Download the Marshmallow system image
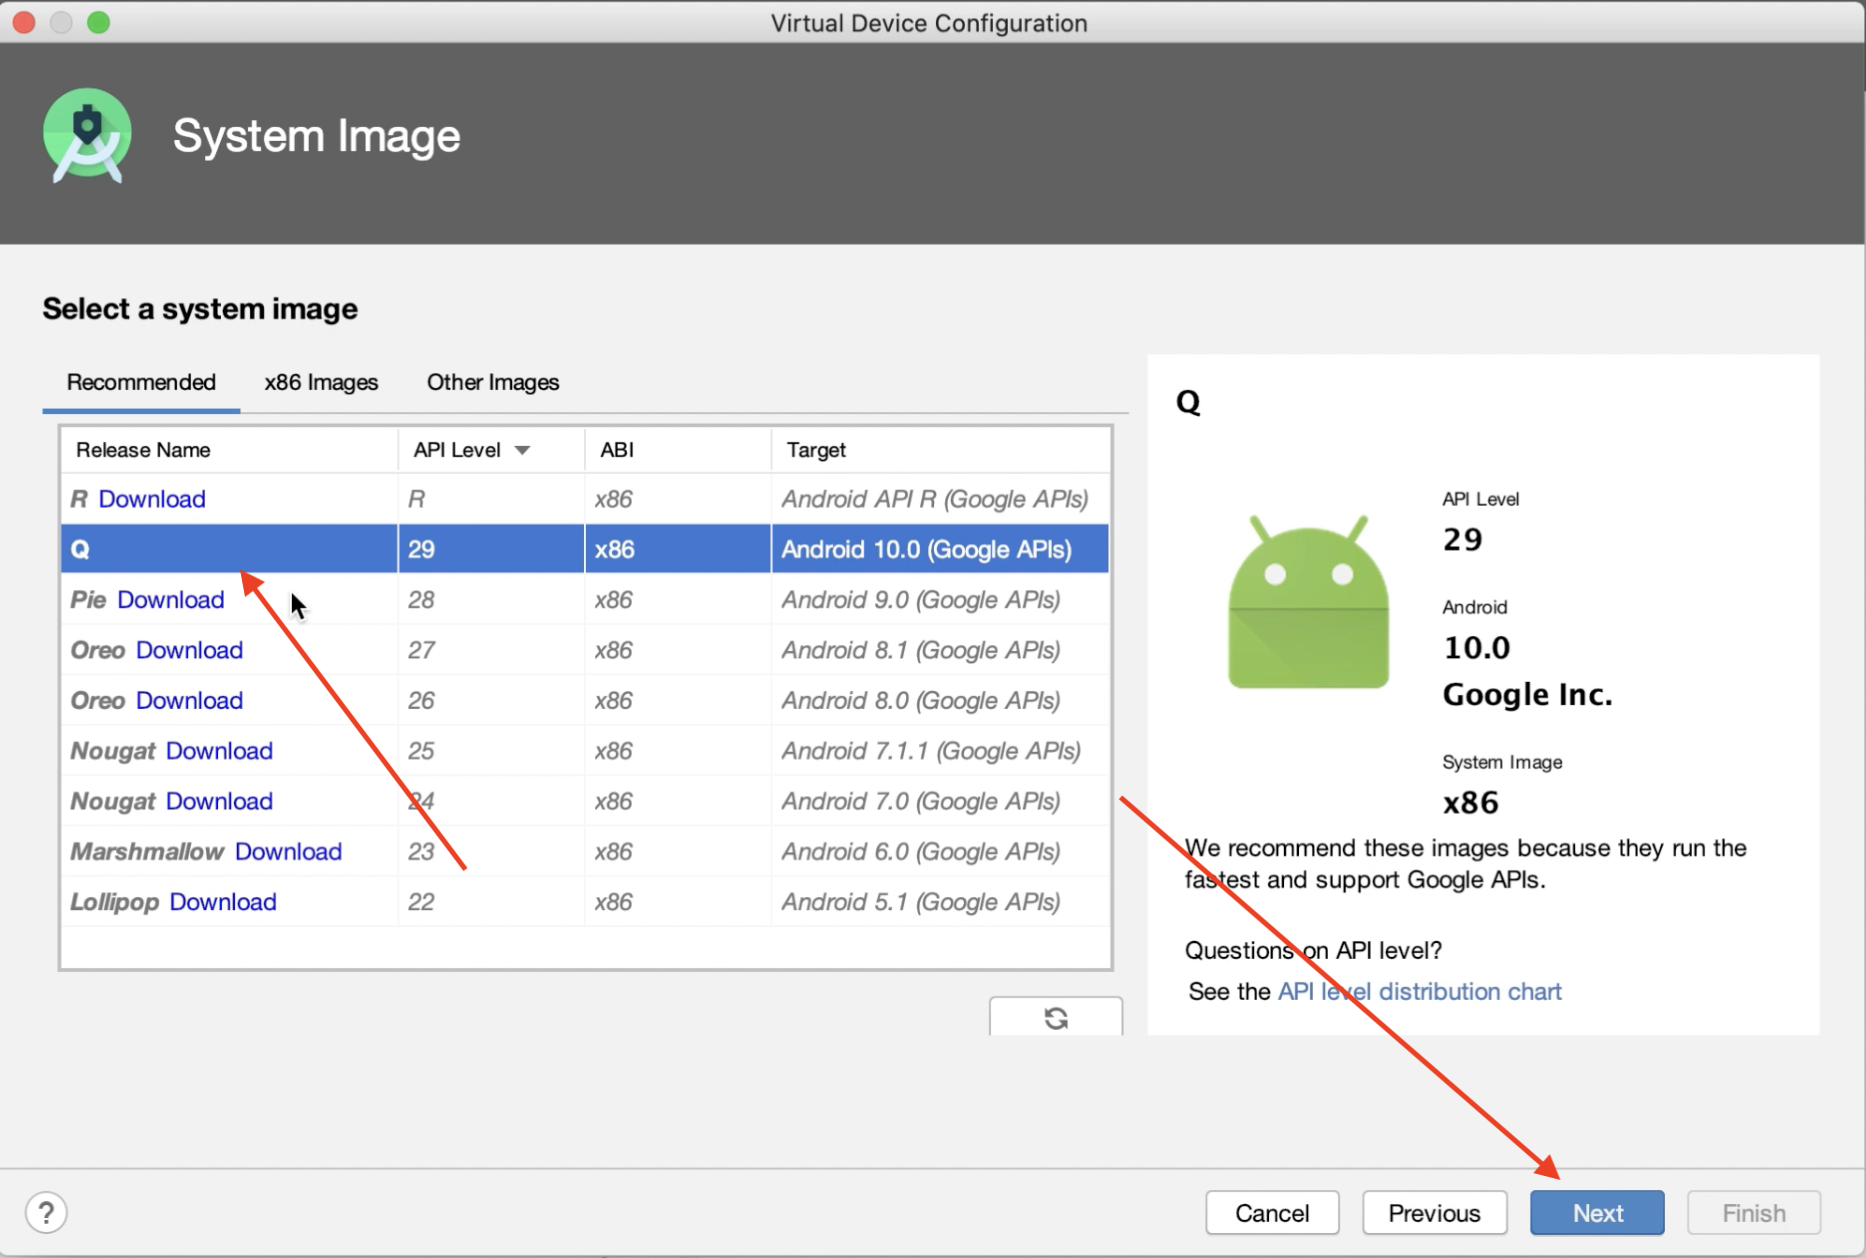 pos(288,851)
